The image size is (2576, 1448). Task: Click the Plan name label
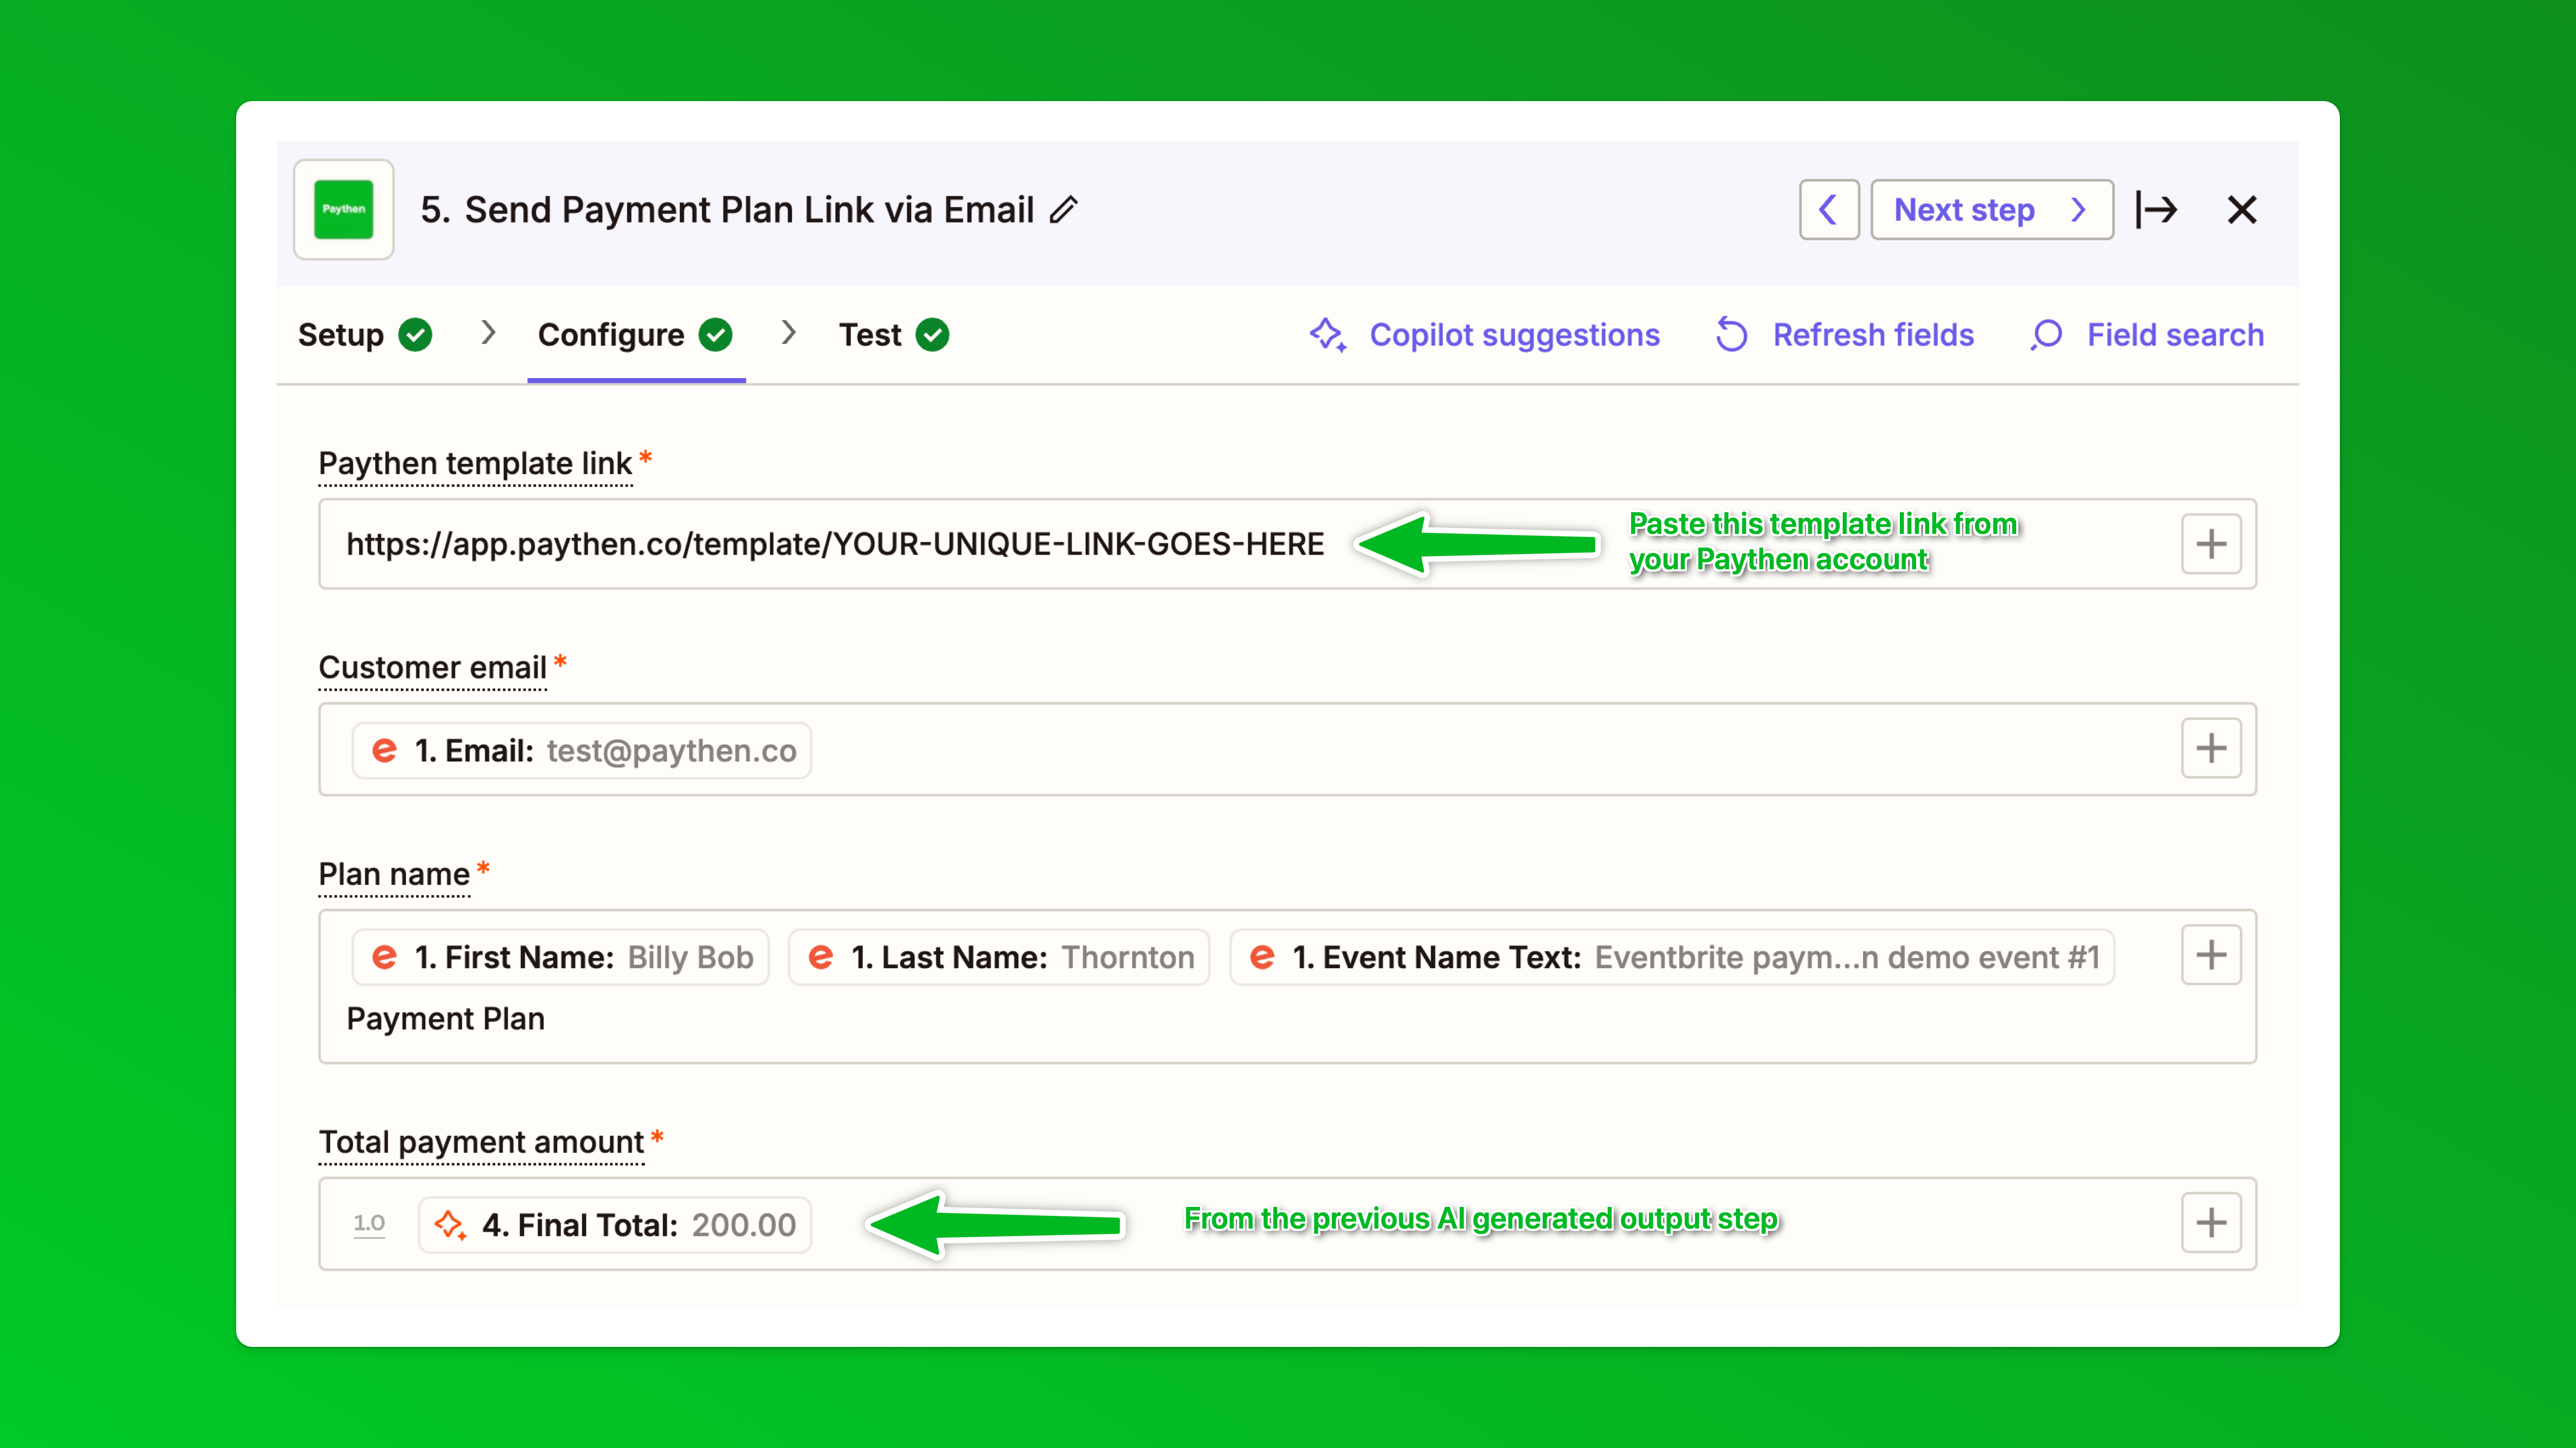click(x=394, y=874)
